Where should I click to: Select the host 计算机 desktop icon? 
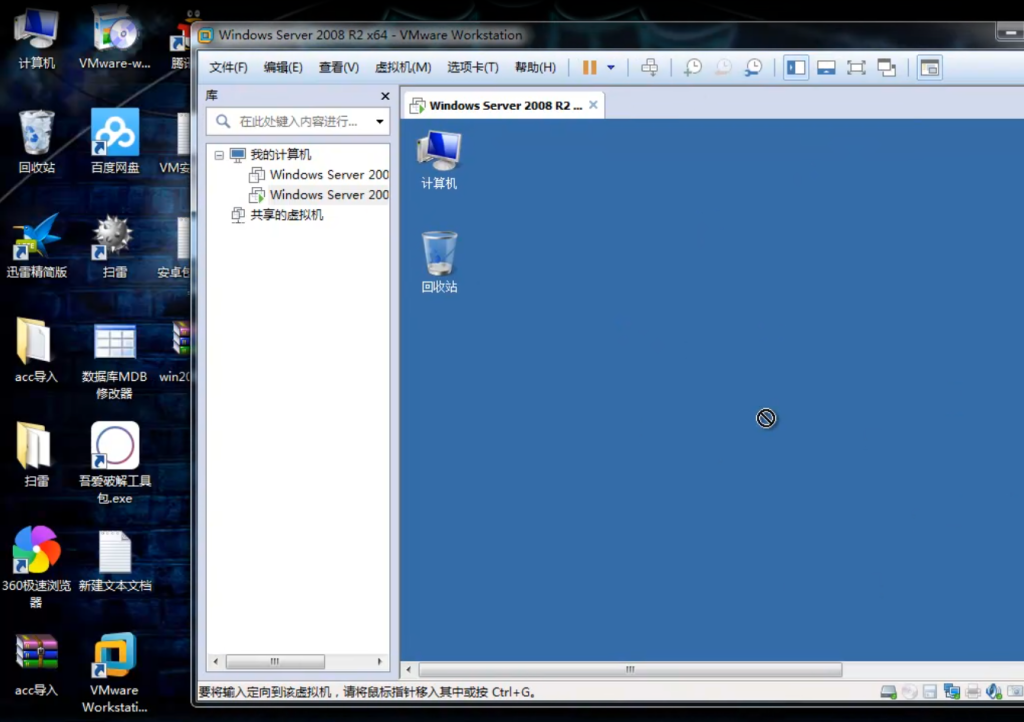(x=37, y=38)
